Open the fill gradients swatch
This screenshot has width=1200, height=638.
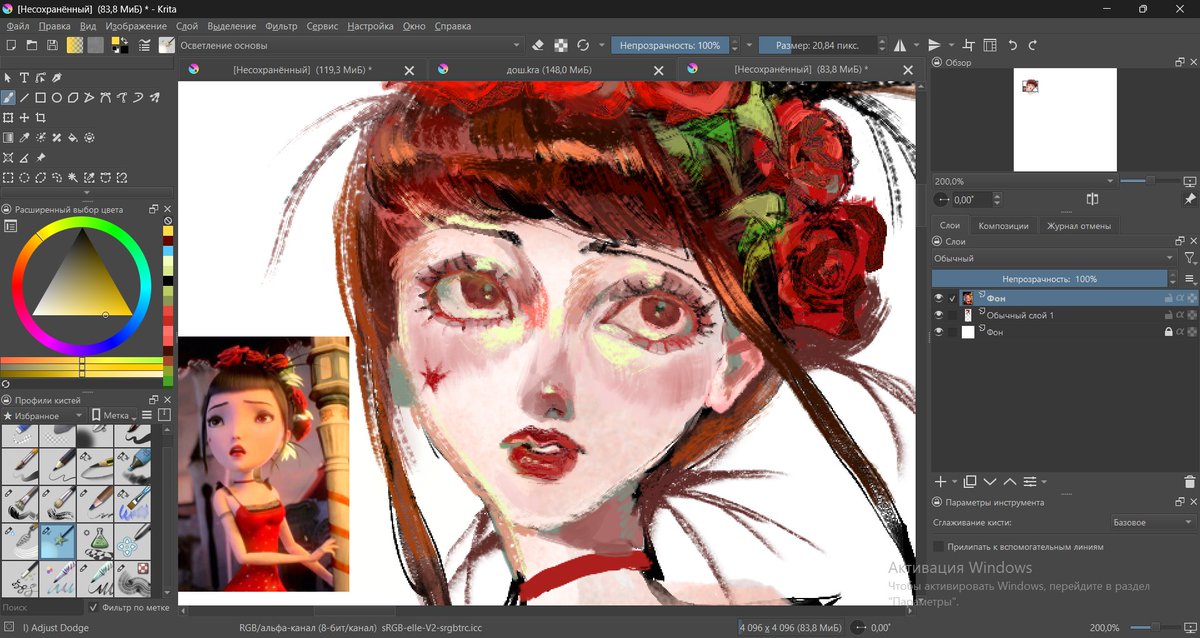point(75,45)
